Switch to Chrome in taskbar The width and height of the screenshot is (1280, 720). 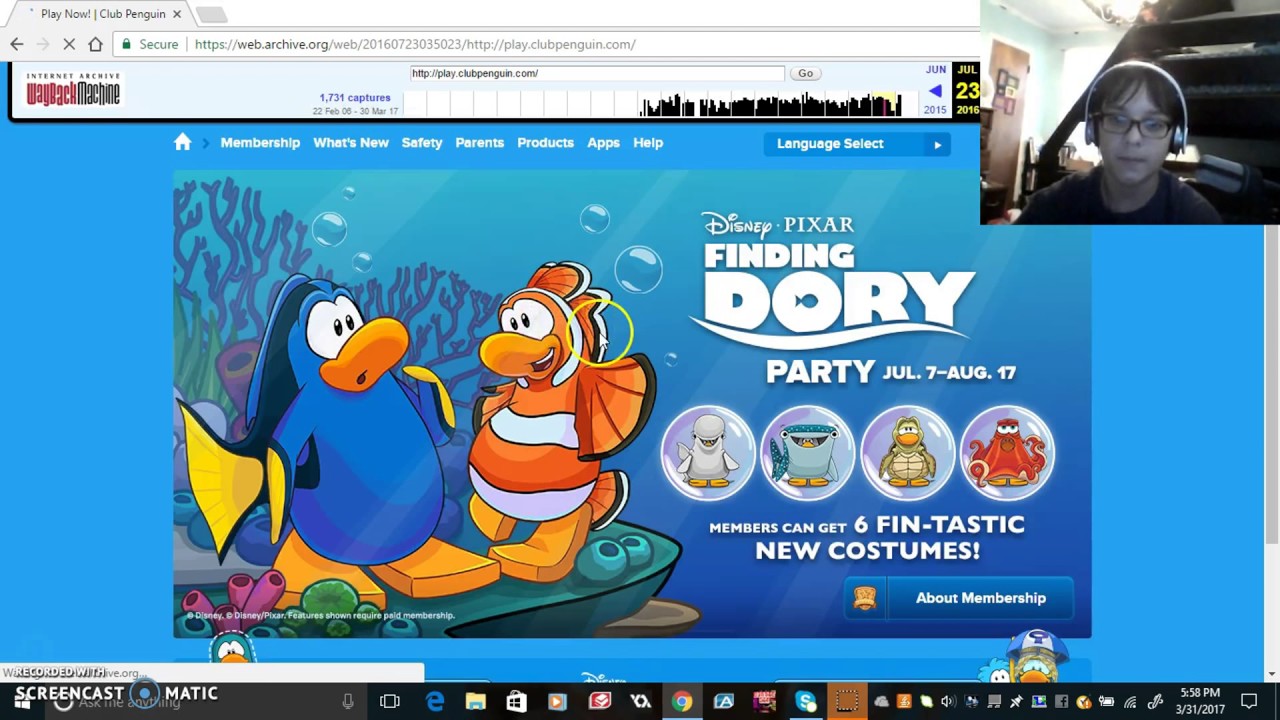[681, 702]
